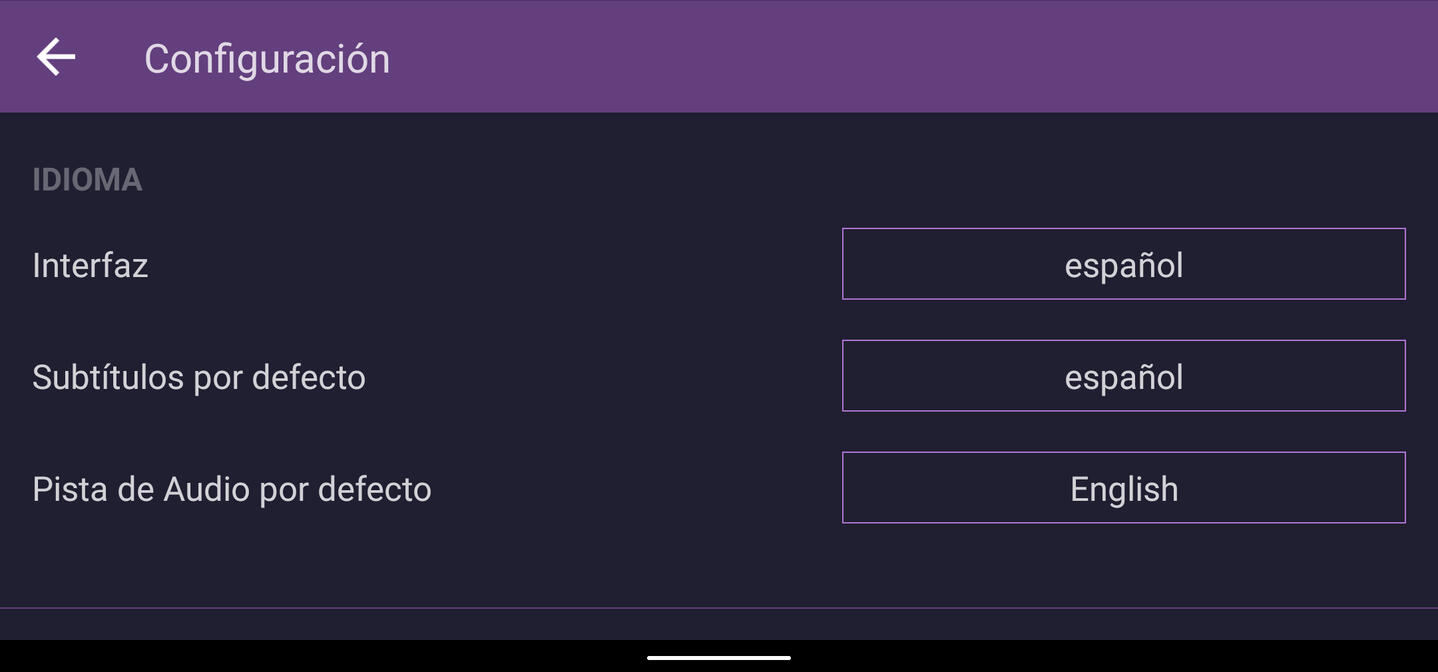The width and height of the screenshot is (1438, 672).
Task: Expand the Subtítulos por defecto dropdown
Action: (x=1123, y=376)
